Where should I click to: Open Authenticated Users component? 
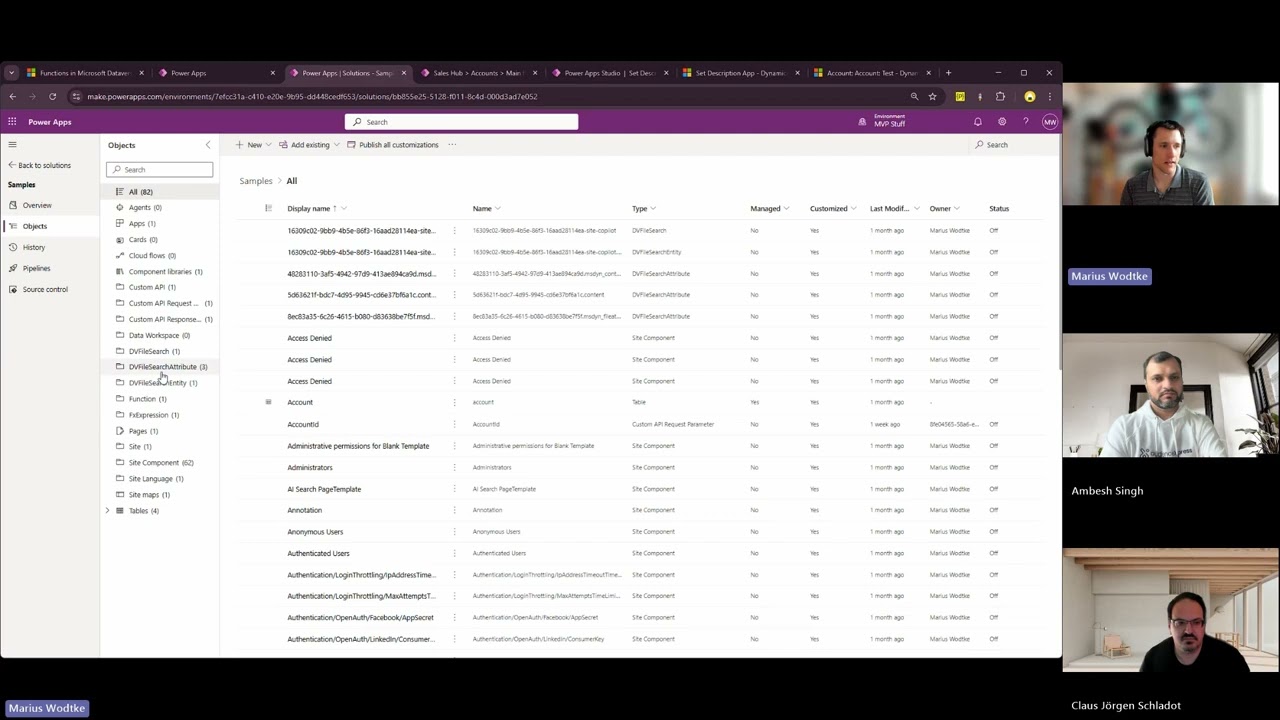click(x=318, y=553)
